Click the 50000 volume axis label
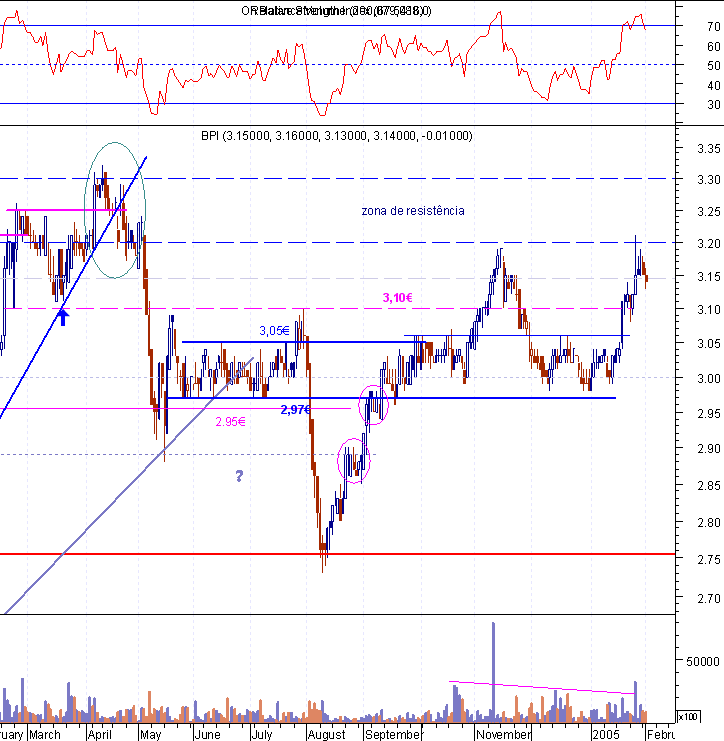This screenshot has width=724, height=741. coord(702,662)
